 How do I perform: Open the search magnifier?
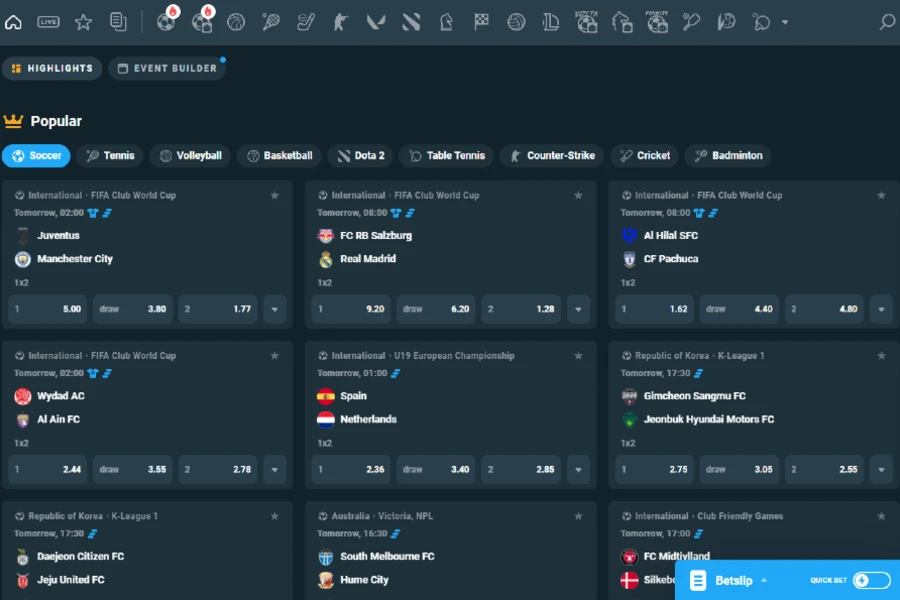[x=885, y=22]
